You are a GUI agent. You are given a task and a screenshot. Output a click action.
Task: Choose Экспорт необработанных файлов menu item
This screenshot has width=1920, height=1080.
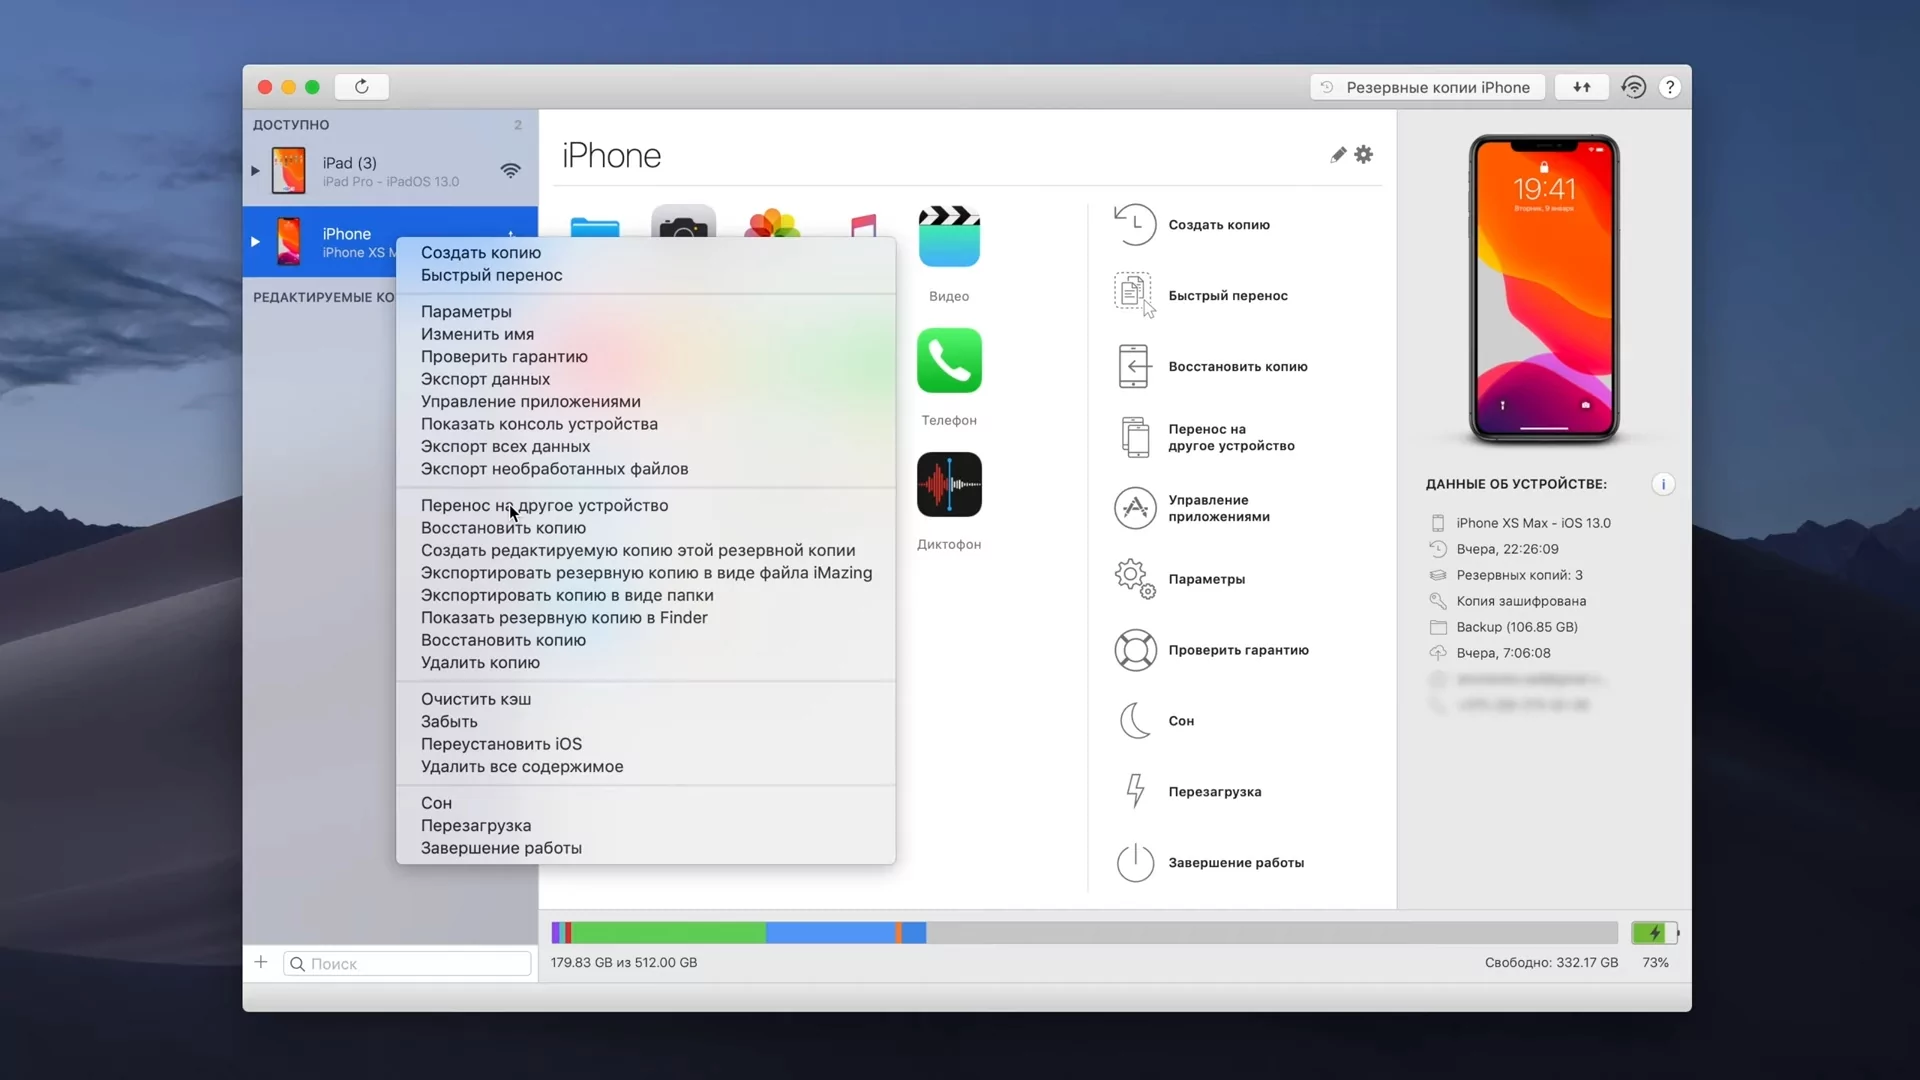pyautogui.click(x=646, y=469)
